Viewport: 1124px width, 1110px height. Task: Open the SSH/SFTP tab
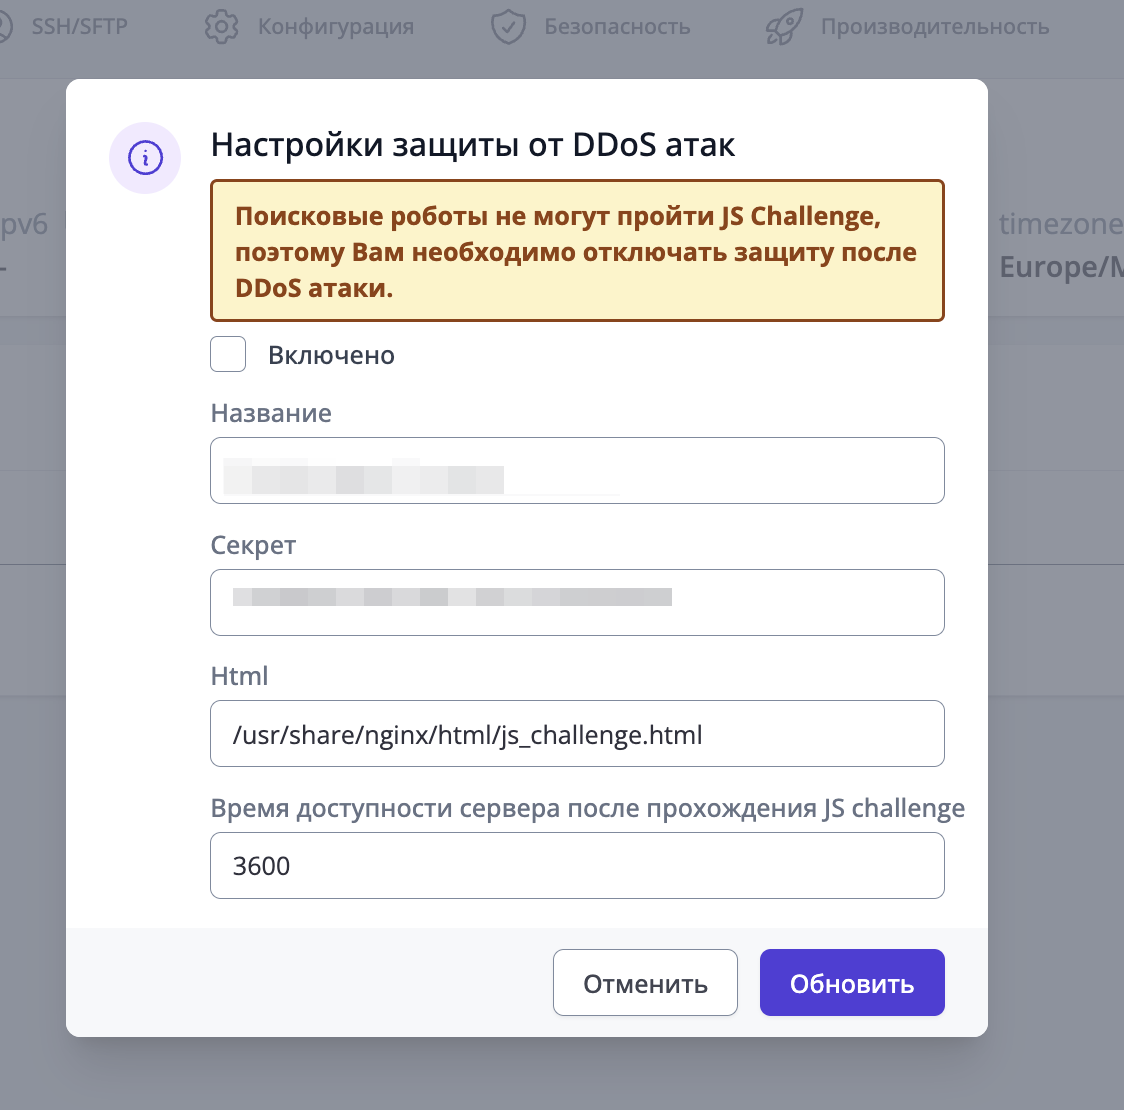click(x=79, y=27)
